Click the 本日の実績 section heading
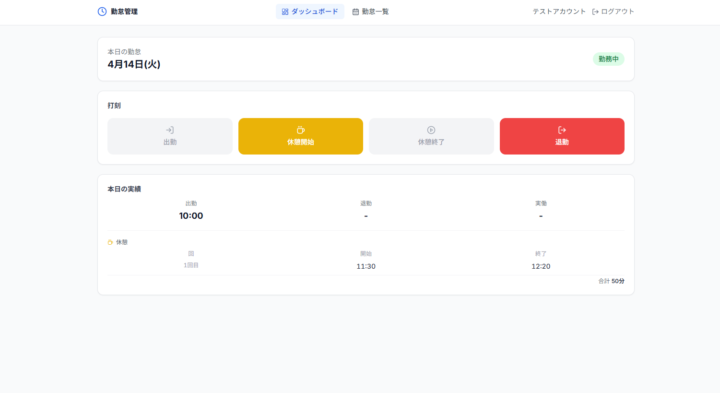This screenshot has height=393, width=720. 124,189
